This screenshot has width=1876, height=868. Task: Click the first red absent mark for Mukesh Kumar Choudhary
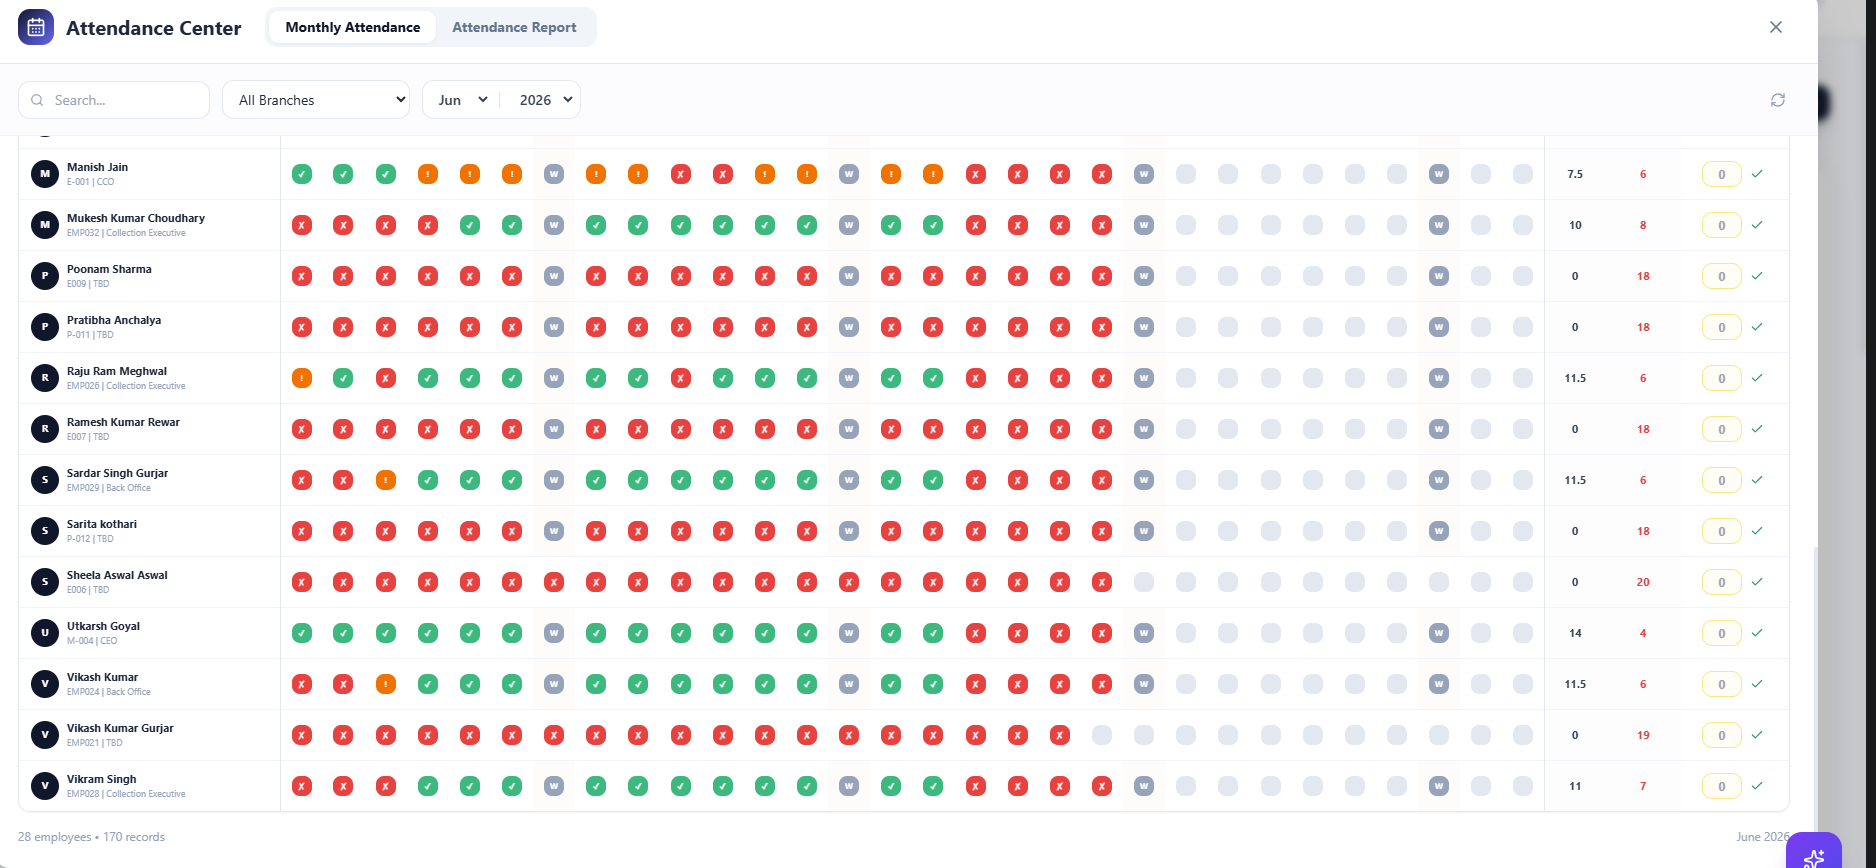pos(301,225)
